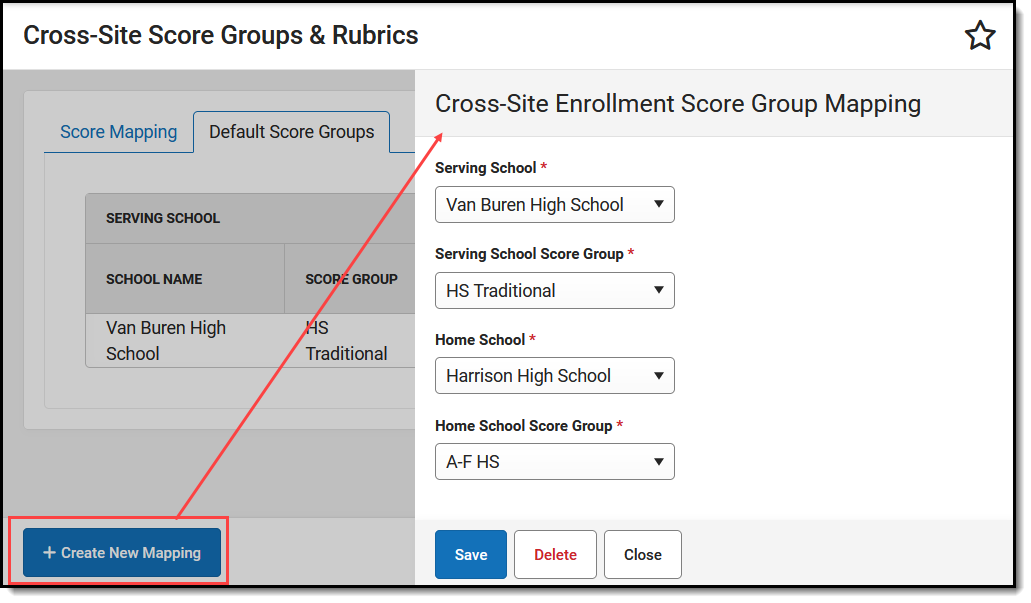Select the Default Score Groups tab
This screenshot has height=603, width=1031.
[291, 132]
